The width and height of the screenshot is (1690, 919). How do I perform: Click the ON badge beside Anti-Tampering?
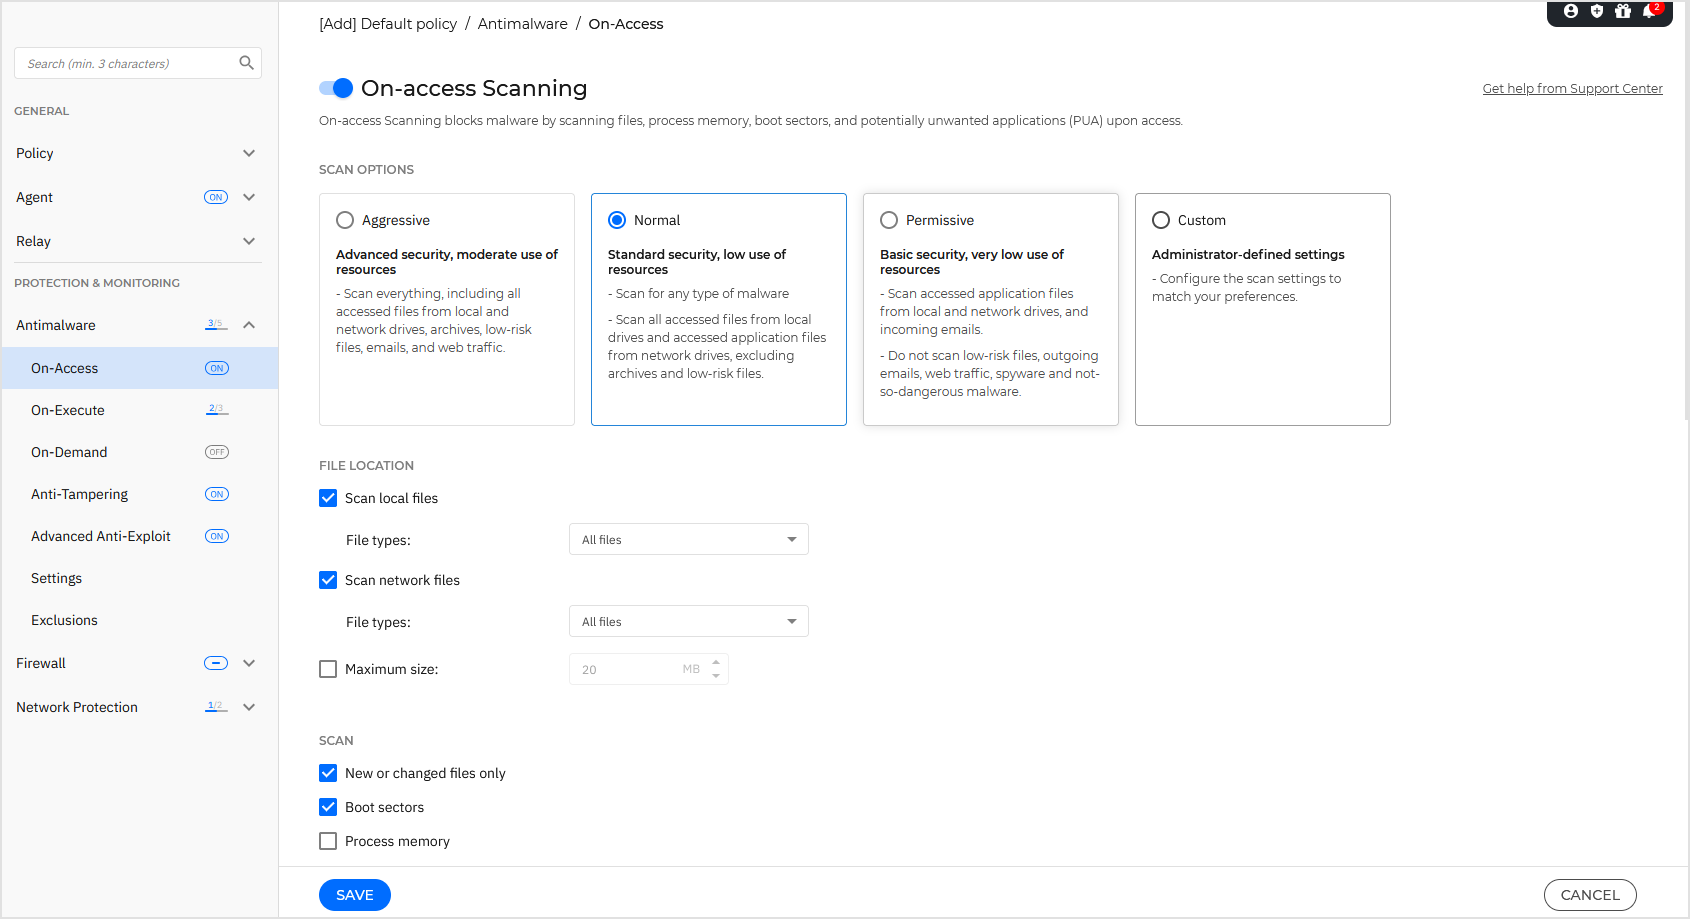(217, 494)
